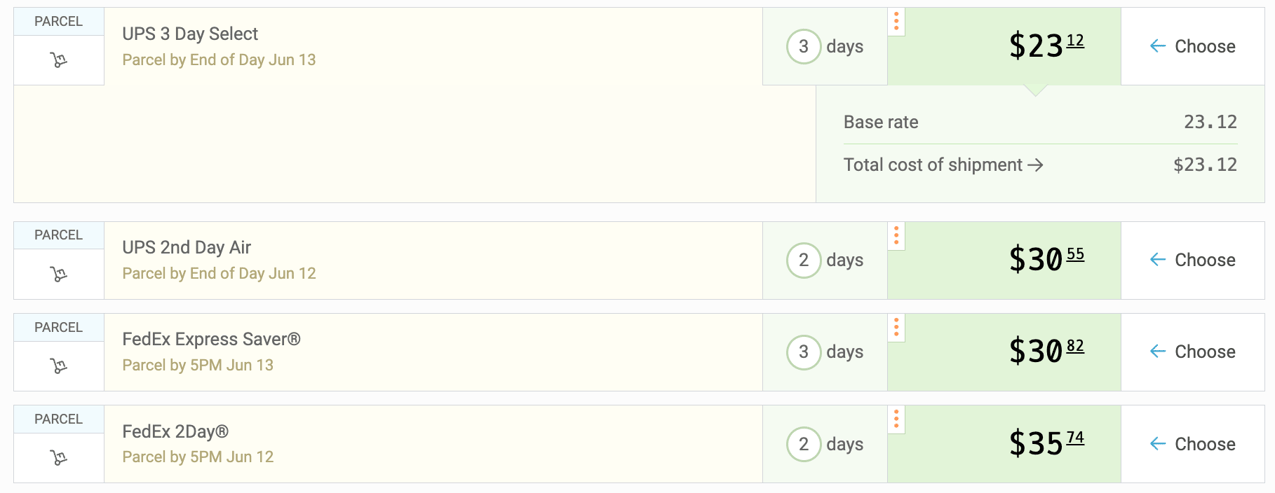The width and height of the screenshot is (1275, 493).
Task: Choose the UPS 3 Day Select rate
Action: click(x=1192, y=46)
